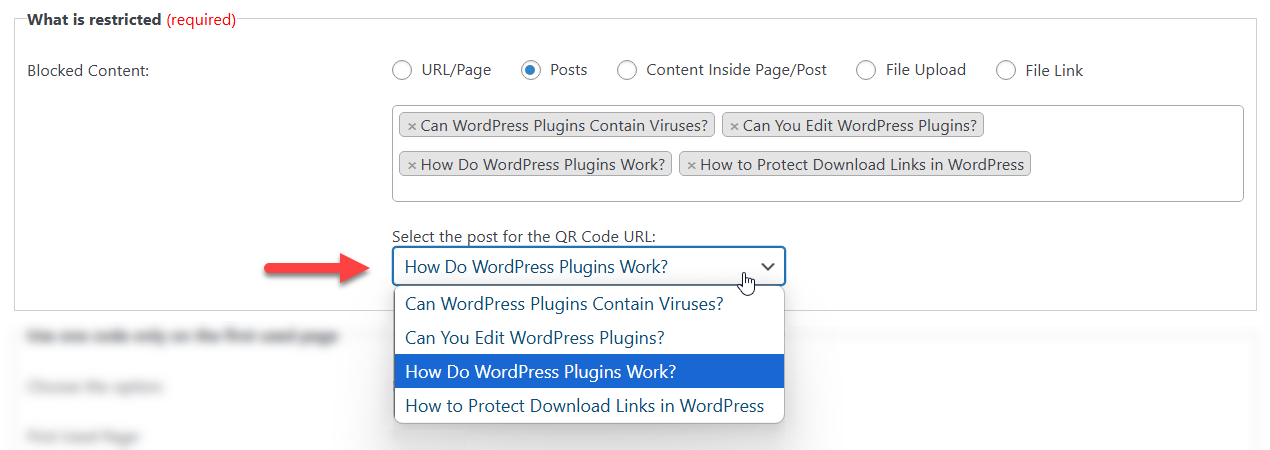Click the 'What is restricted' section heading
This screenshot has width=1270, height=450.
point(94,19)
